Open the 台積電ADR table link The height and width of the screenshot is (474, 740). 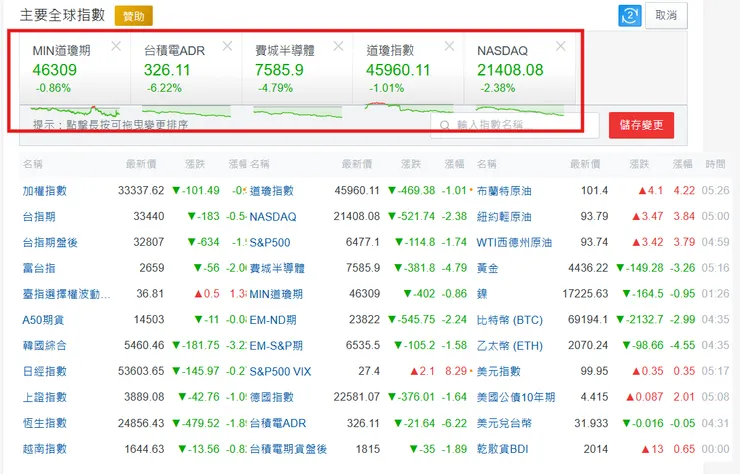278,423
